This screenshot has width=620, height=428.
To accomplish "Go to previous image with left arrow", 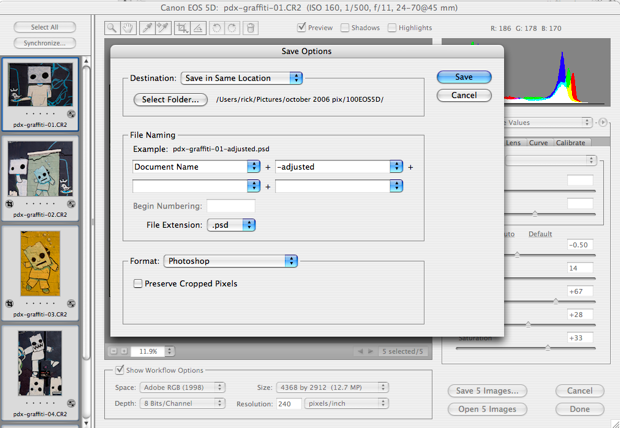I will coord(360,351).
